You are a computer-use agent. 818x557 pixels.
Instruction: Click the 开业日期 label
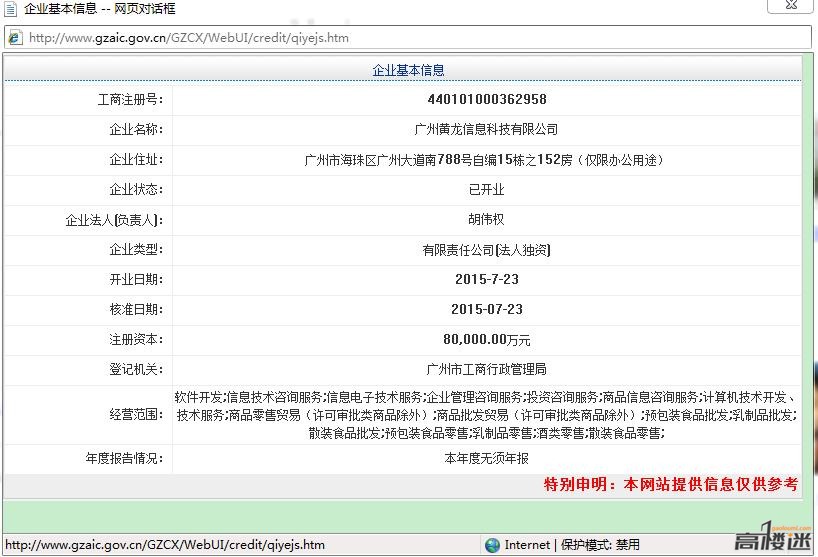[x=136, y=280]
